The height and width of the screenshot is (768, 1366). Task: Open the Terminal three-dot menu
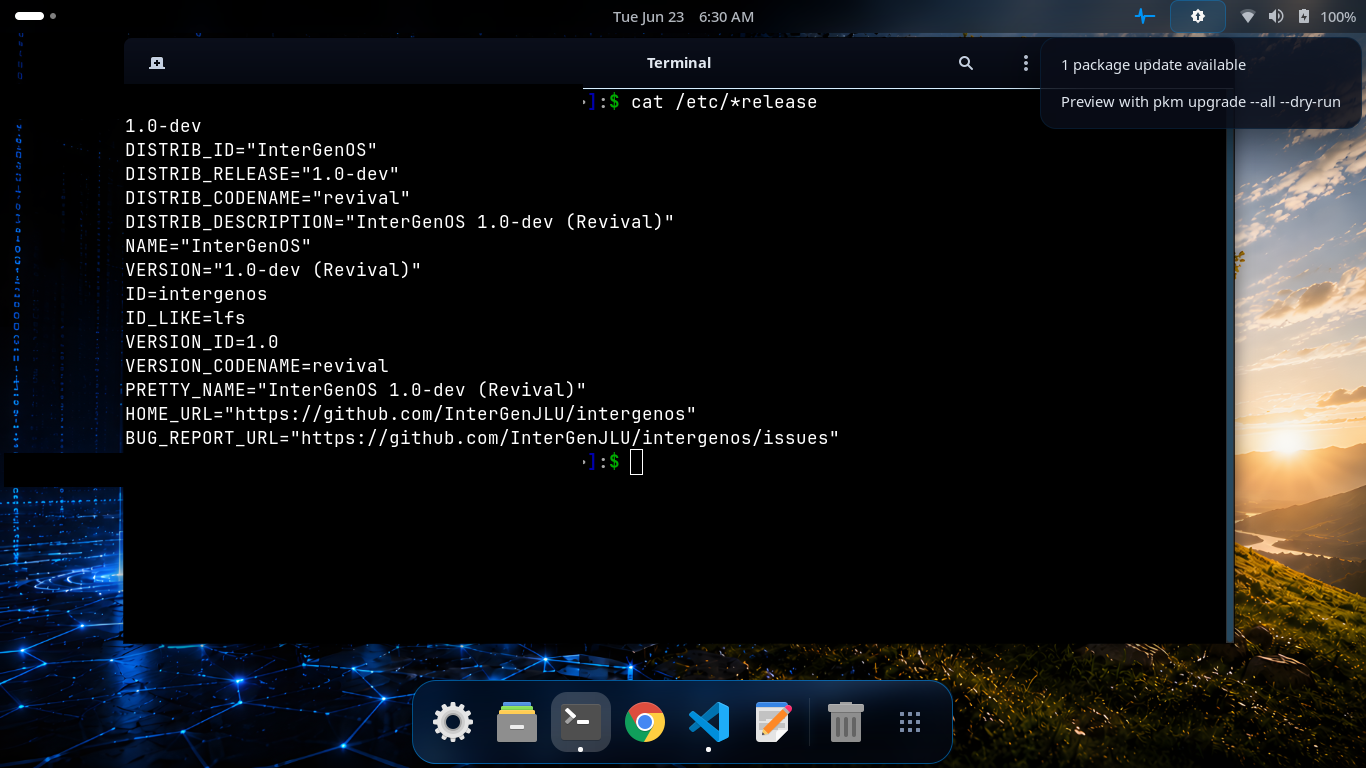[x=1025, y=63]
